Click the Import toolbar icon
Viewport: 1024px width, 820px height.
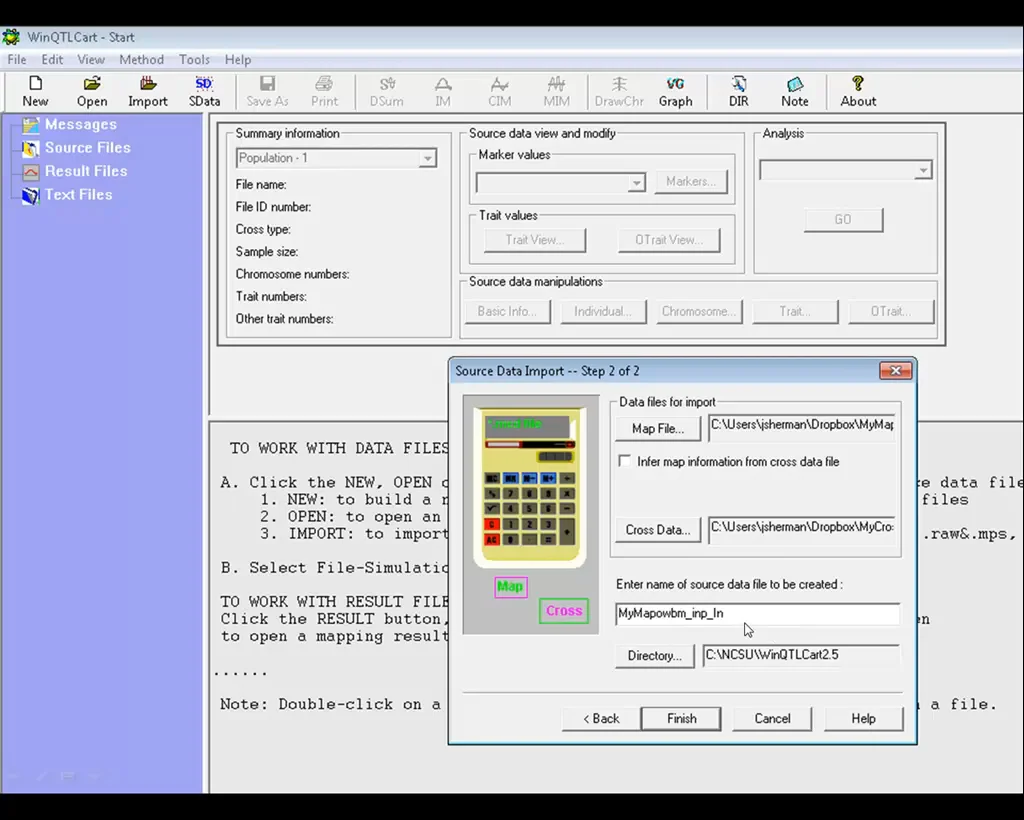click(148, 91)
